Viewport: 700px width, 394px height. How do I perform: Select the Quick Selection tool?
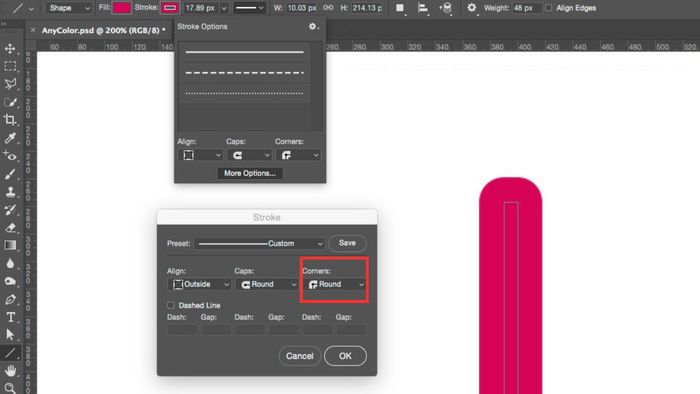[10, 102]
